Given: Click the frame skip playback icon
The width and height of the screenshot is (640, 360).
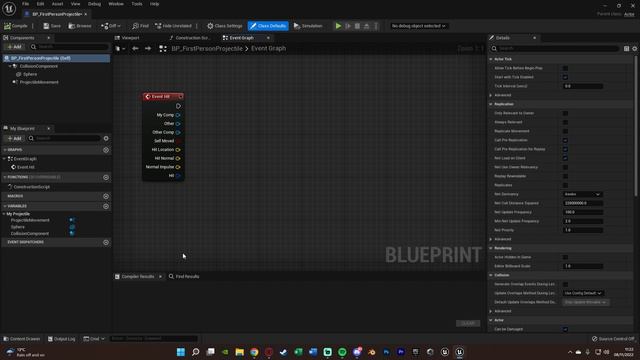Looking at the screenshot, I should (348, 26).
